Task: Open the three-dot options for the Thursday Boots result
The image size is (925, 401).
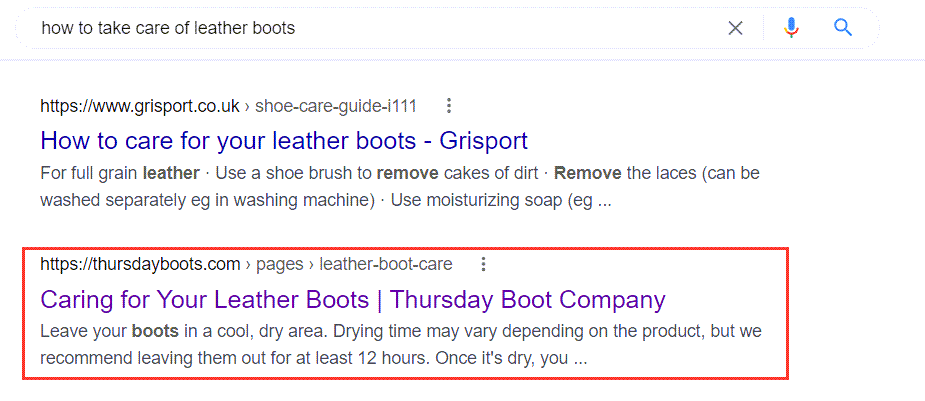Action: click(x=484, y=264)
